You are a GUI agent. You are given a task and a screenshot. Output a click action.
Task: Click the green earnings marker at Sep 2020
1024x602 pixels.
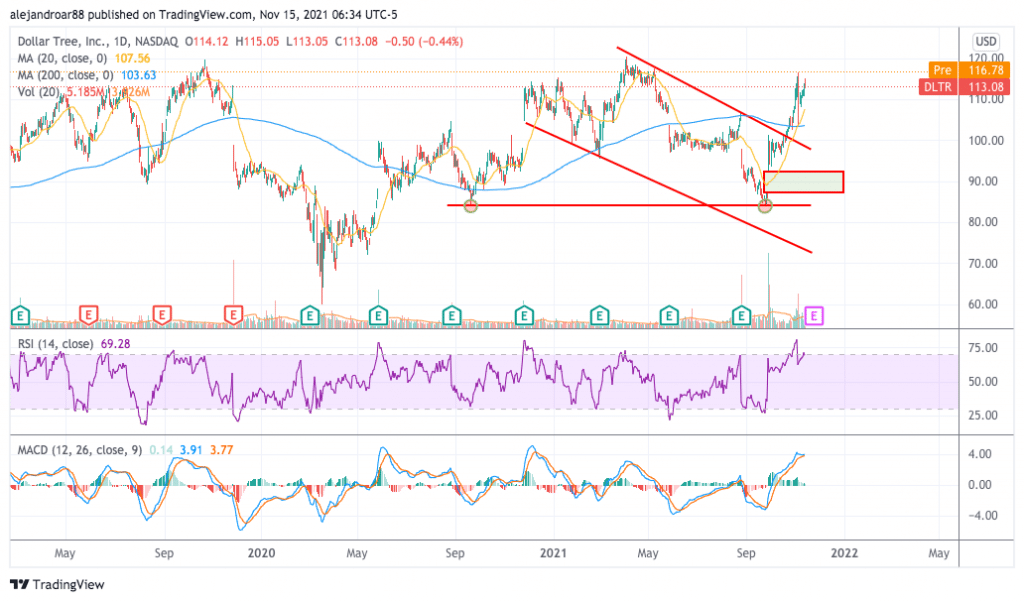coord(451,317)
